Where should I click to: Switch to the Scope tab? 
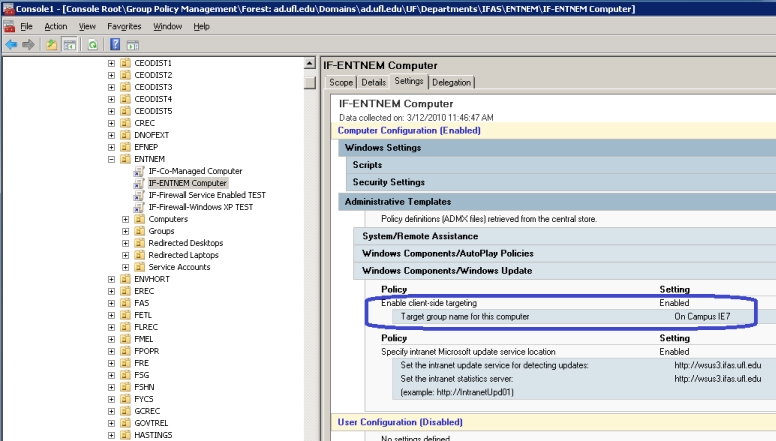pos(341,82)
